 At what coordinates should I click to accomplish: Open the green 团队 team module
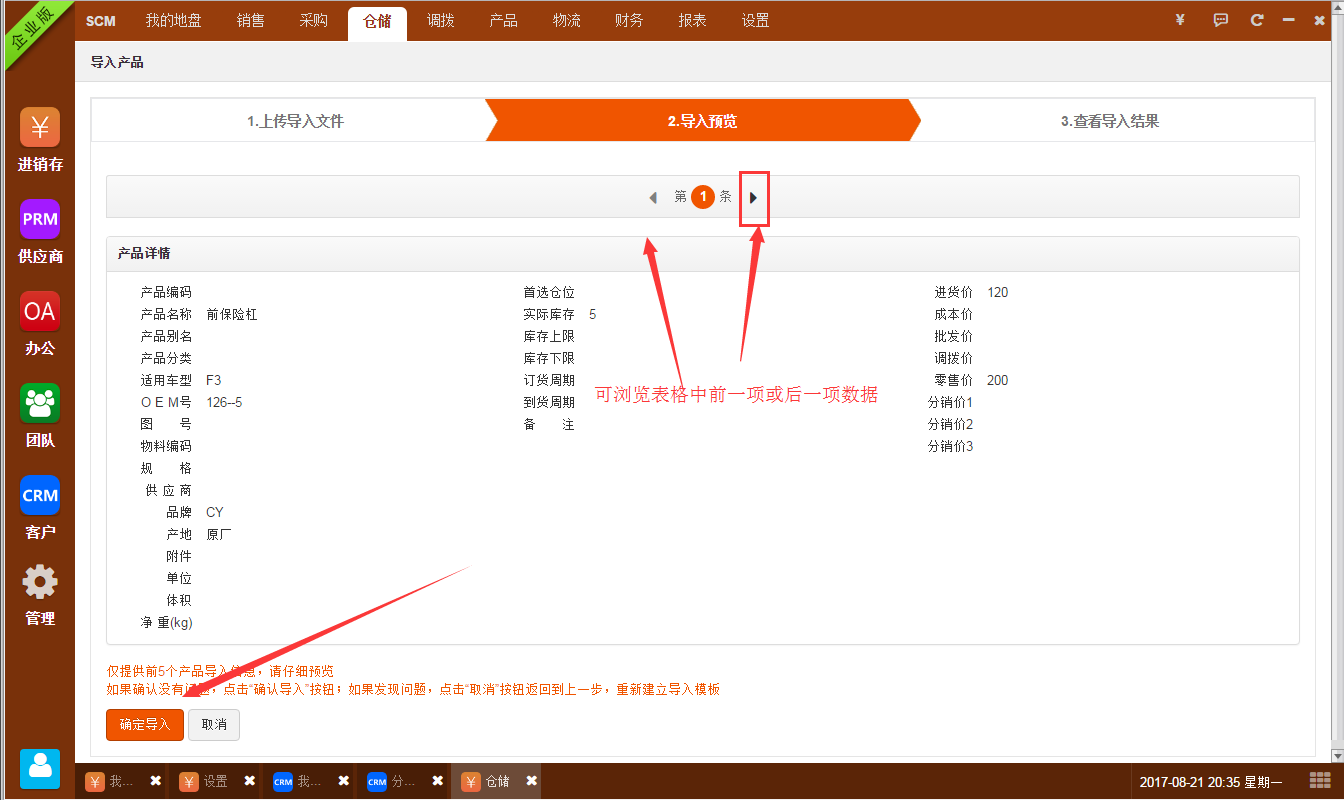point(40,404)
